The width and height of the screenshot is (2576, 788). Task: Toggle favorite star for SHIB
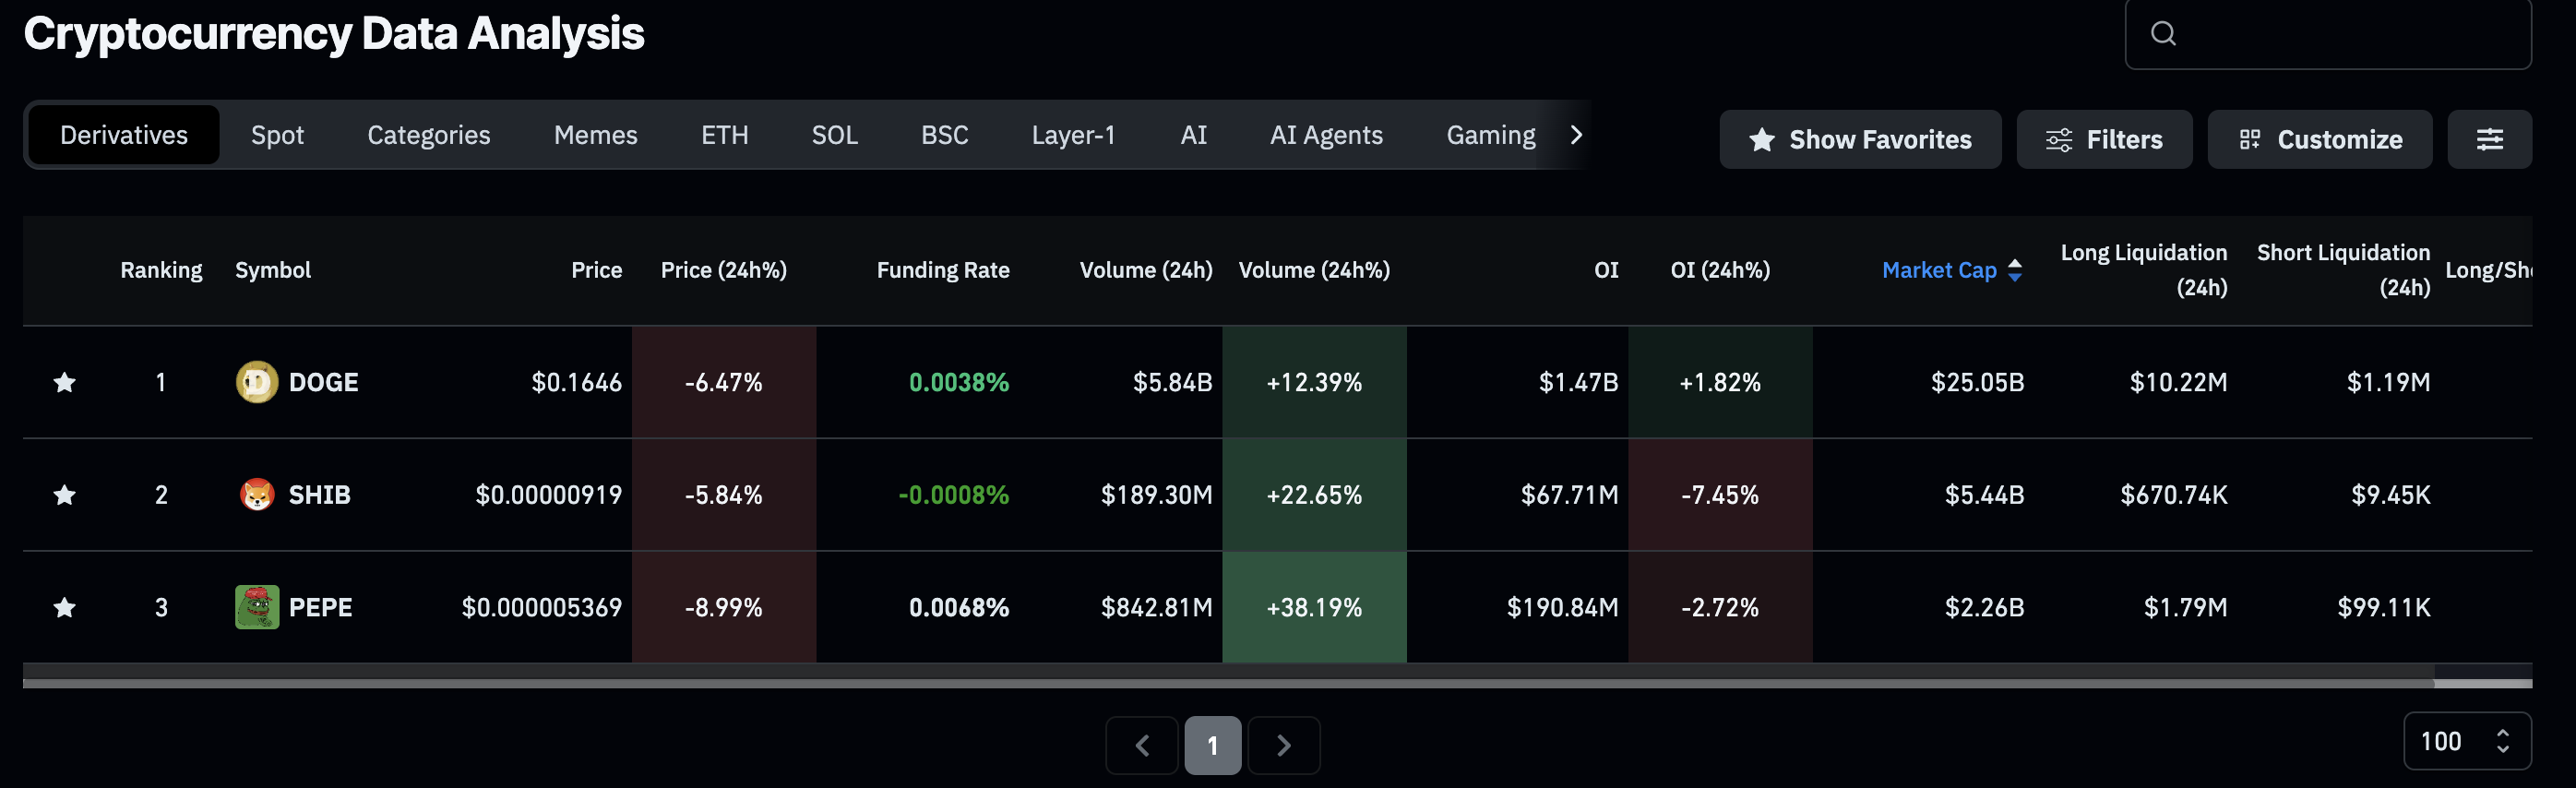point(65,495)
